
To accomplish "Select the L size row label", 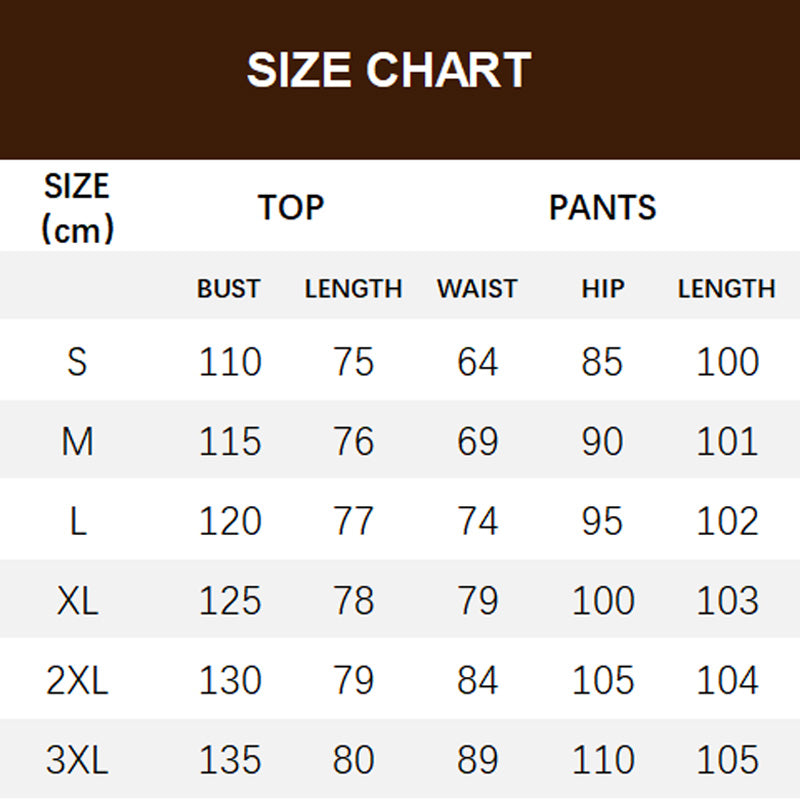I will point(77,521).
